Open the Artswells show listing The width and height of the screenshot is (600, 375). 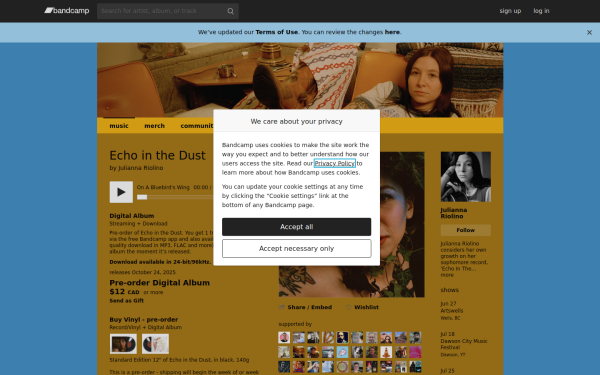[x=452, y=311]
